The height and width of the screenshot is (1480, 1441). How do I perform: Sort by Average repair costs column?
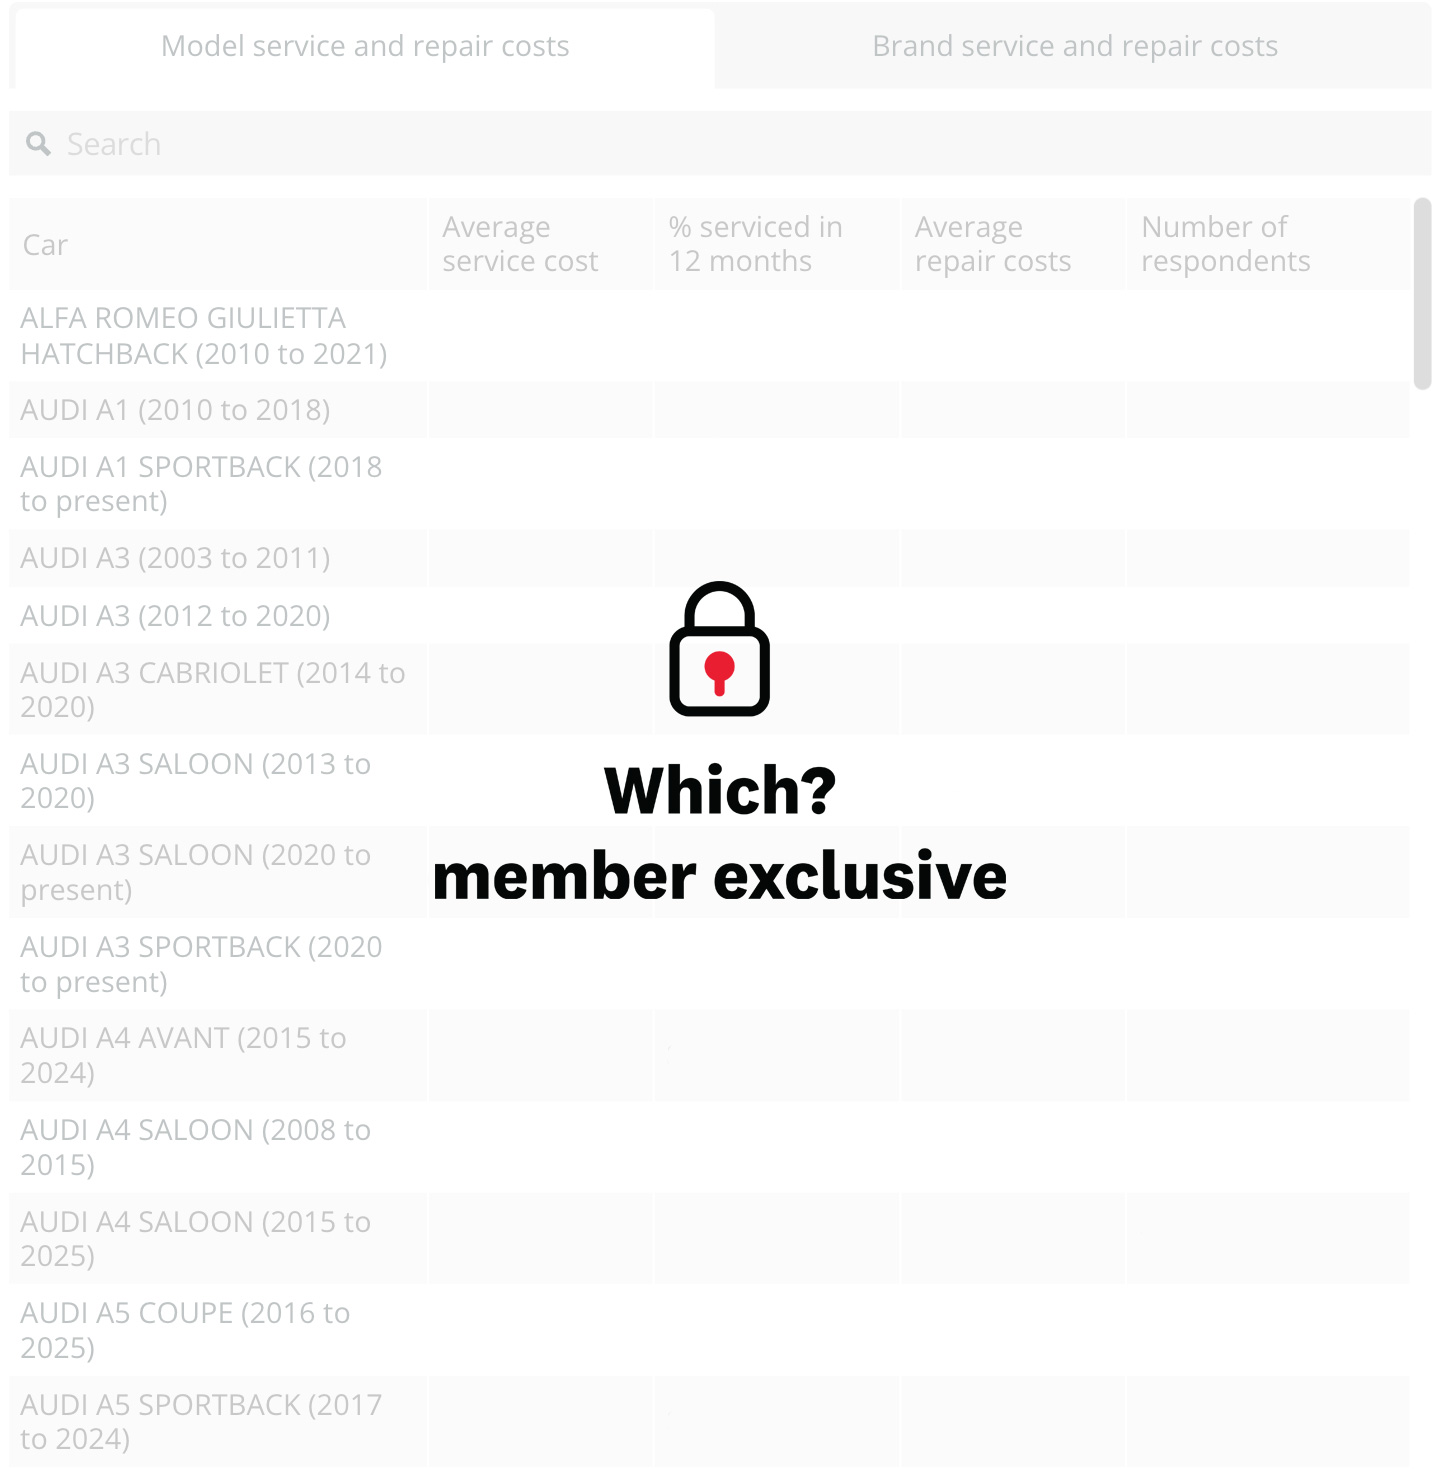[x=992, y=244]
